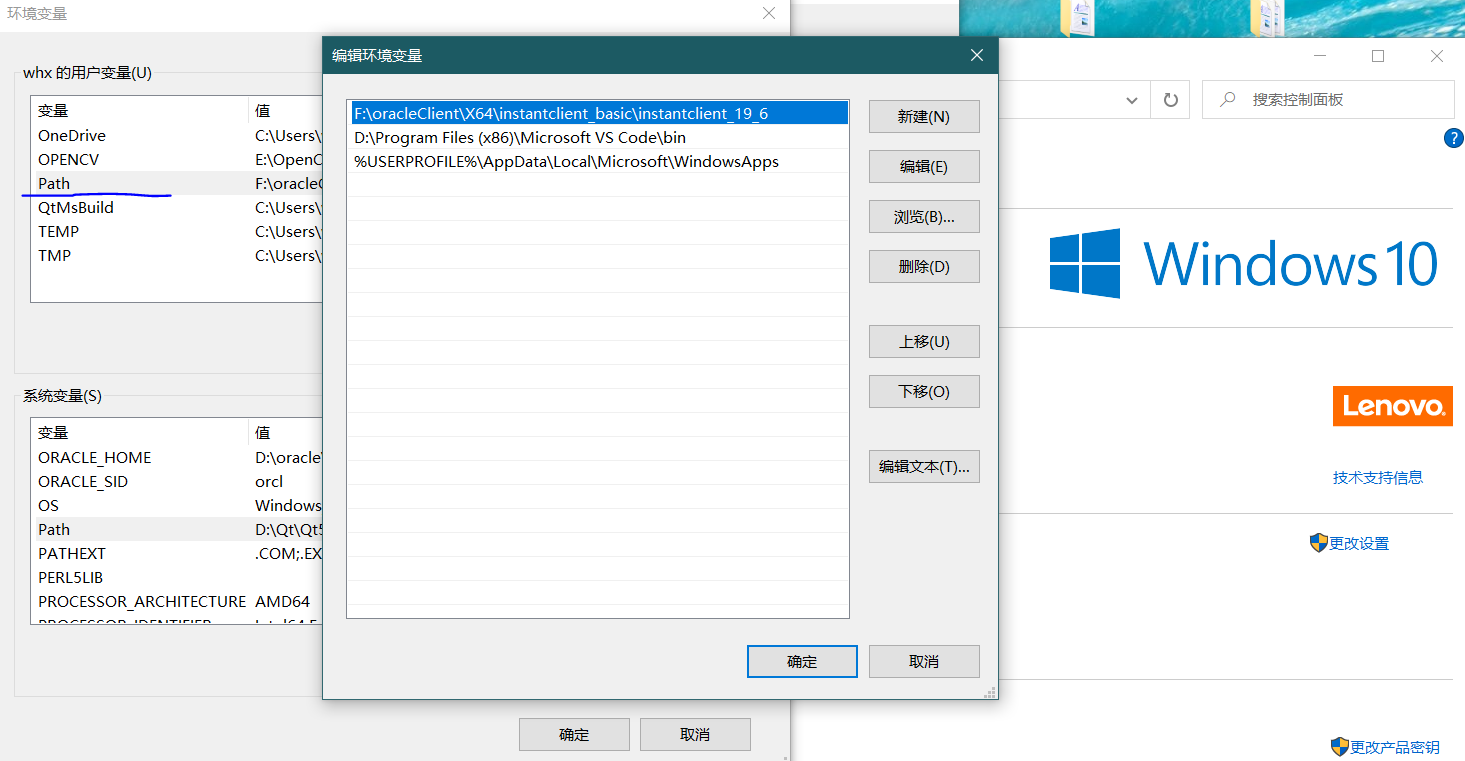The height and width of the screenshot is (761, 1465).
Task: Select the ORACLE_HOME system variable row
Action: [94, 457]
